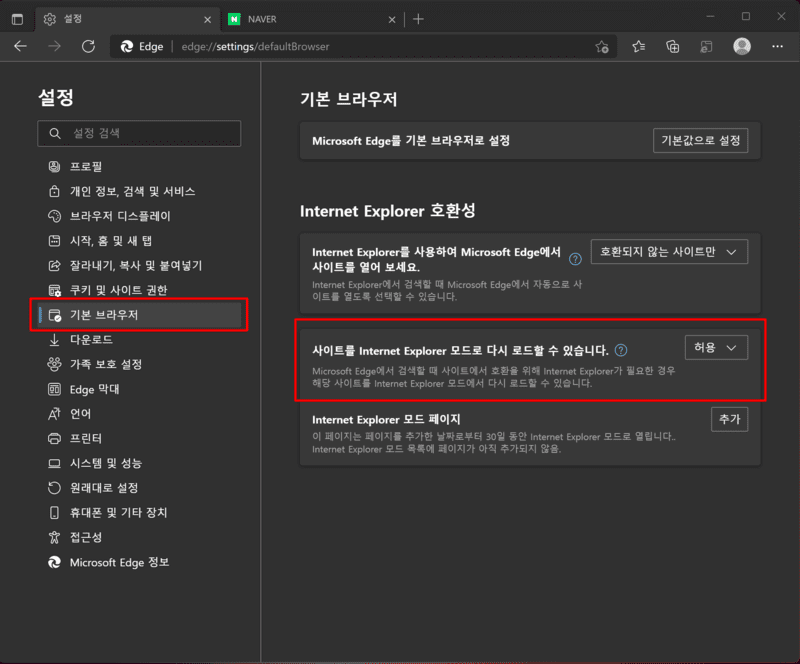Close the NAVER tab

pyautogui.click(x=392, y=19)
